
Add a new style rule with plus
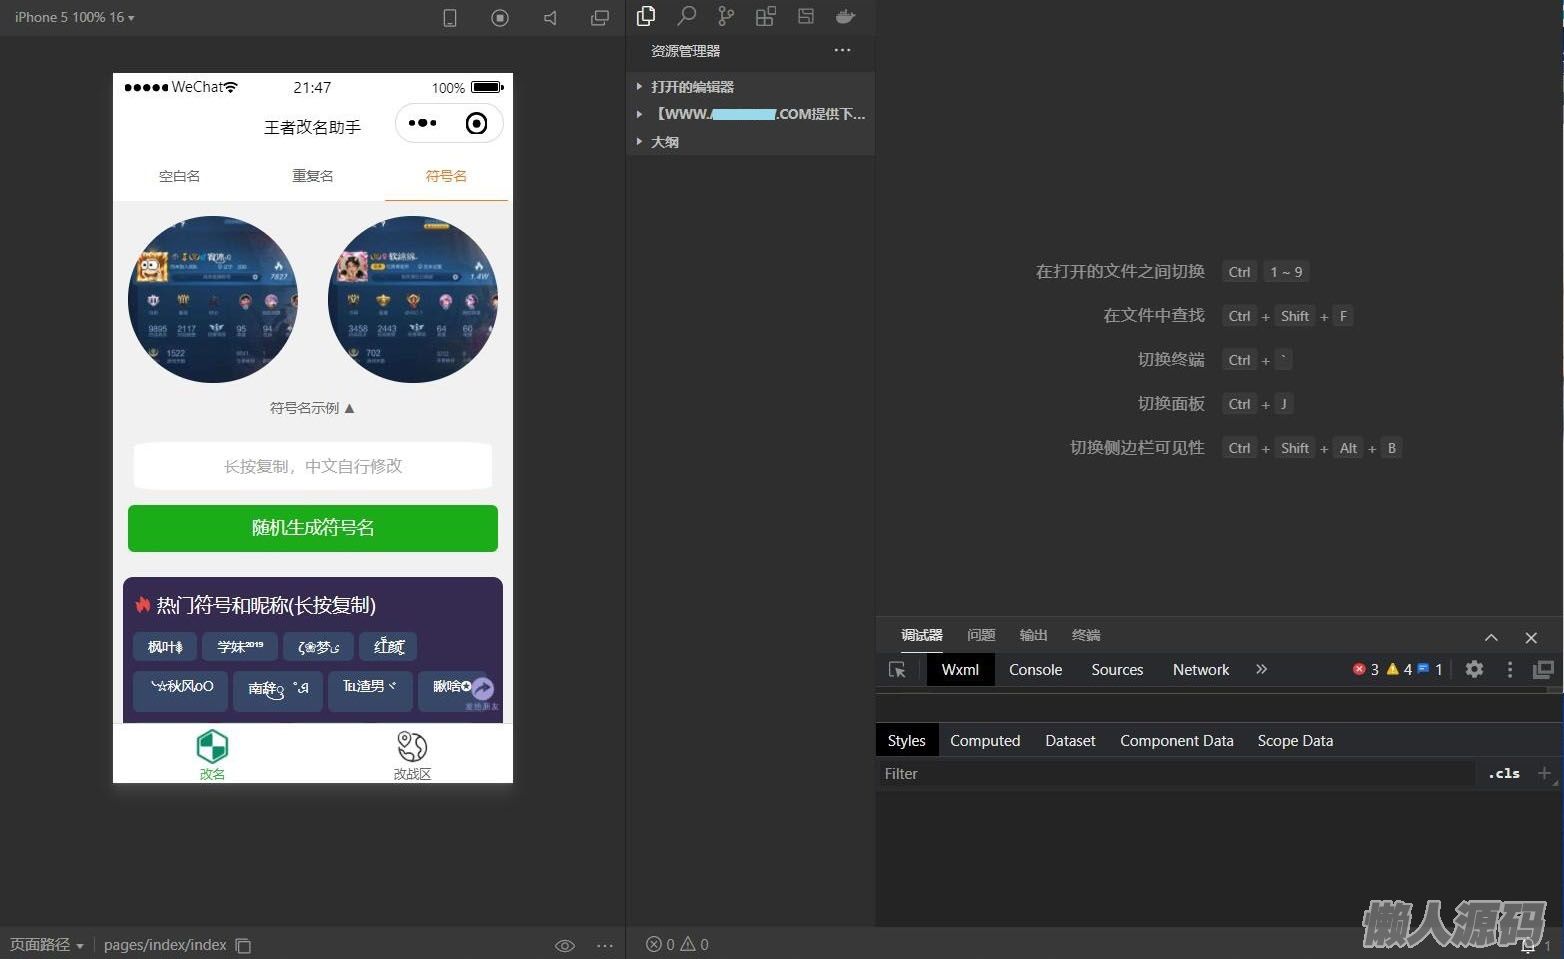click(x=1544, y=773)
